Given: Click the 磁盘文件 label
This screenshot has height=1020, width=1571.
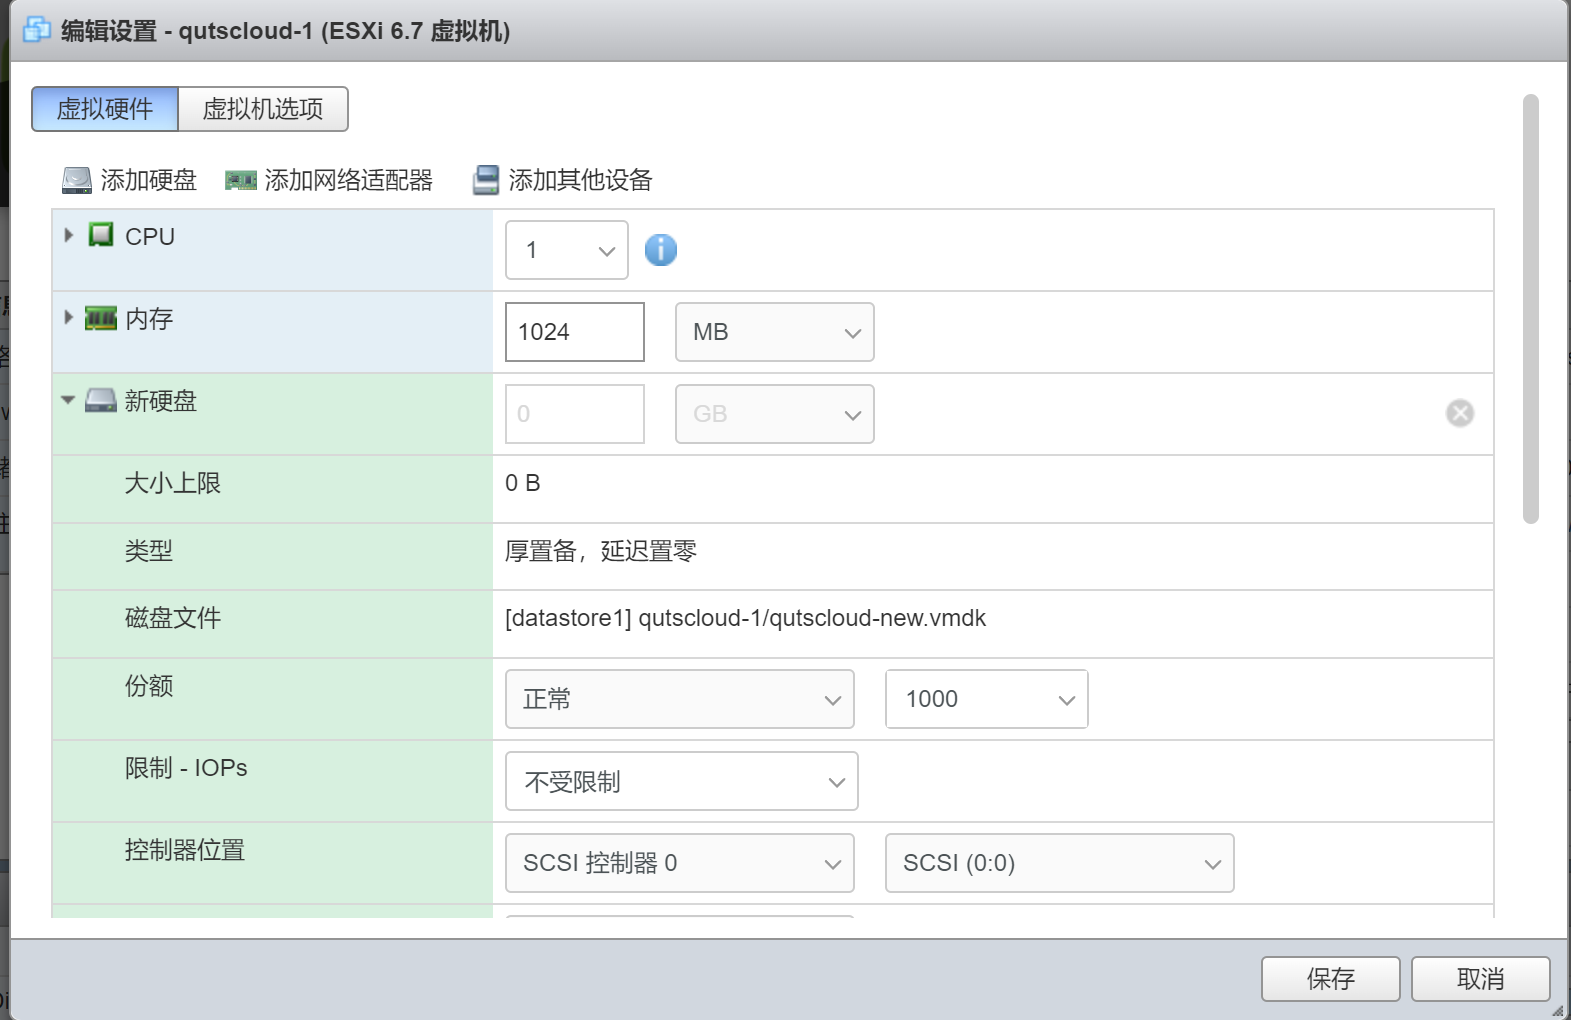Looking at the screenshot, I should pos(173,618).
